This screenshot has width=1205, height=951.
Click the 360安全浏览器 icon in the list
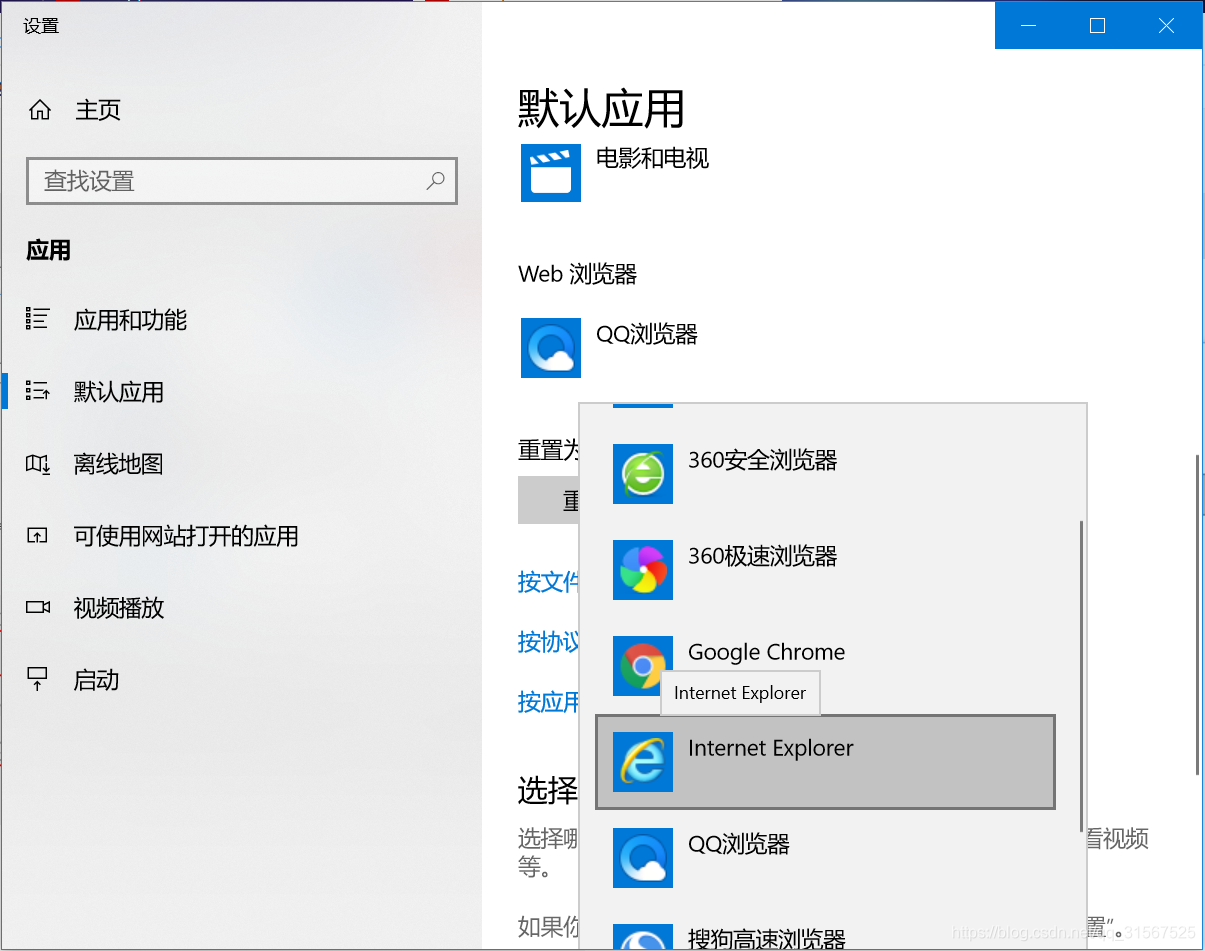pyautogui.click(x=643, y=474)
